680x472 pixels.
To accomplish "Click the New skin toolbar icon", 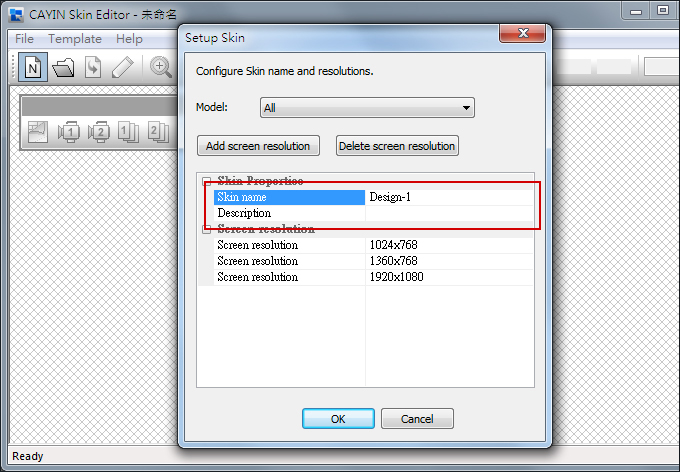I will coord(33,68).
